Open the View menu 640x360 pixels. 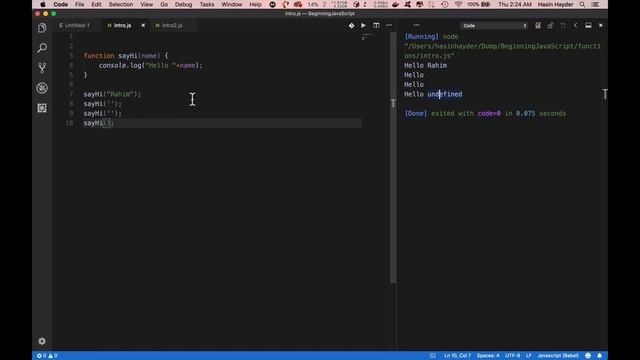coord(147,4)
